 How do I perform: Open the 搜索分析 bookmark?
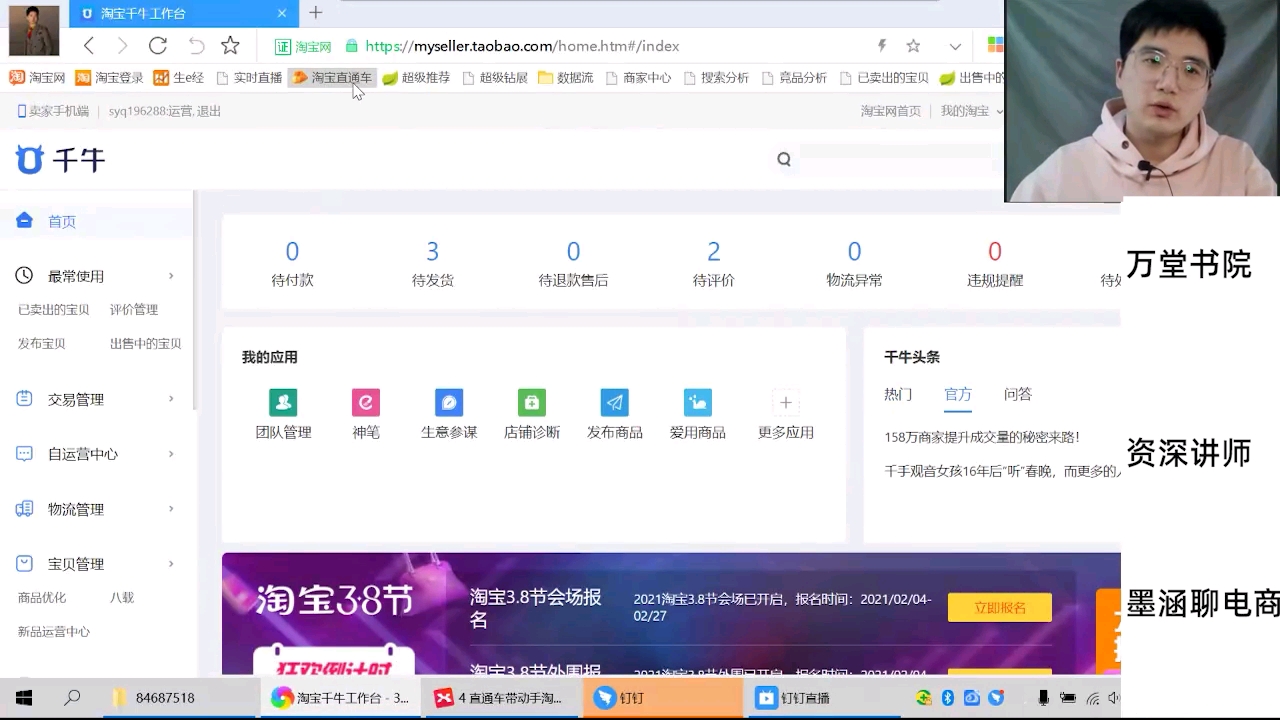[716, 77]
